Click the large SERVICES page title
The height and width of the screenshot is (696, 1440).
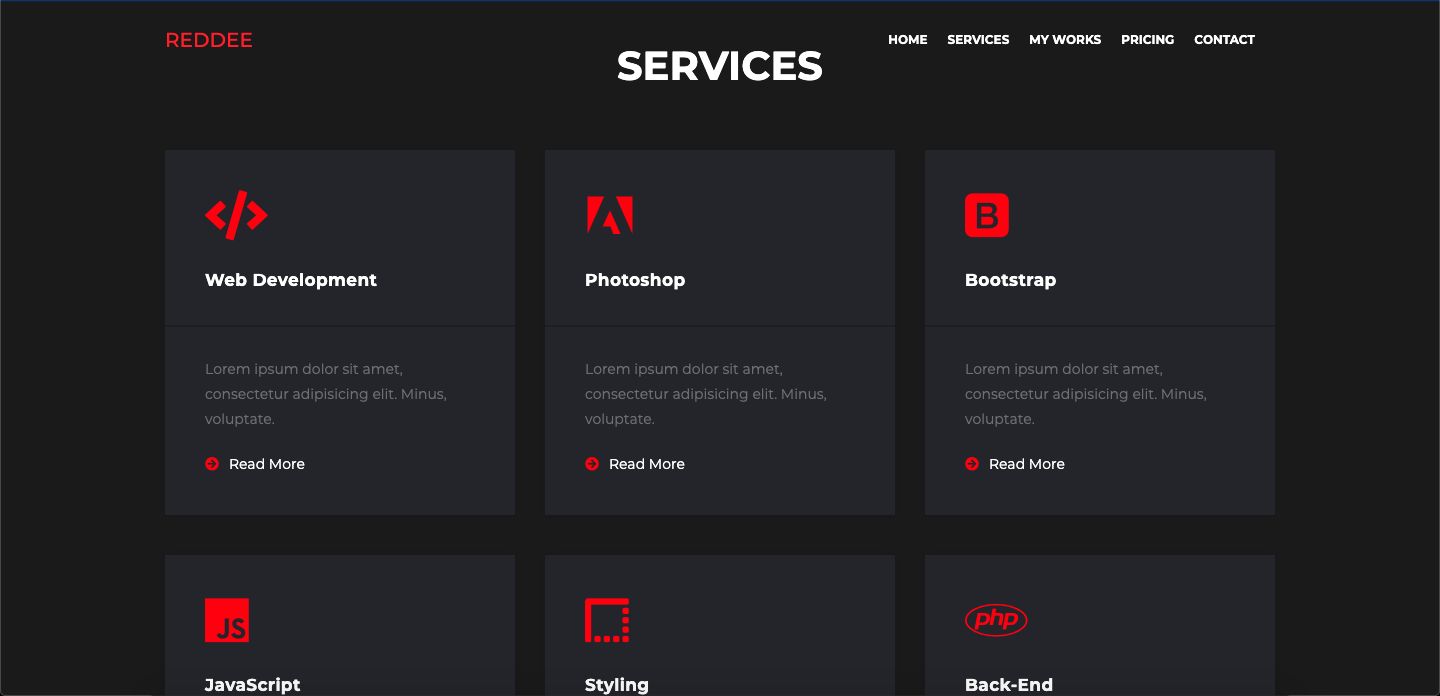(x=720, y=67)
